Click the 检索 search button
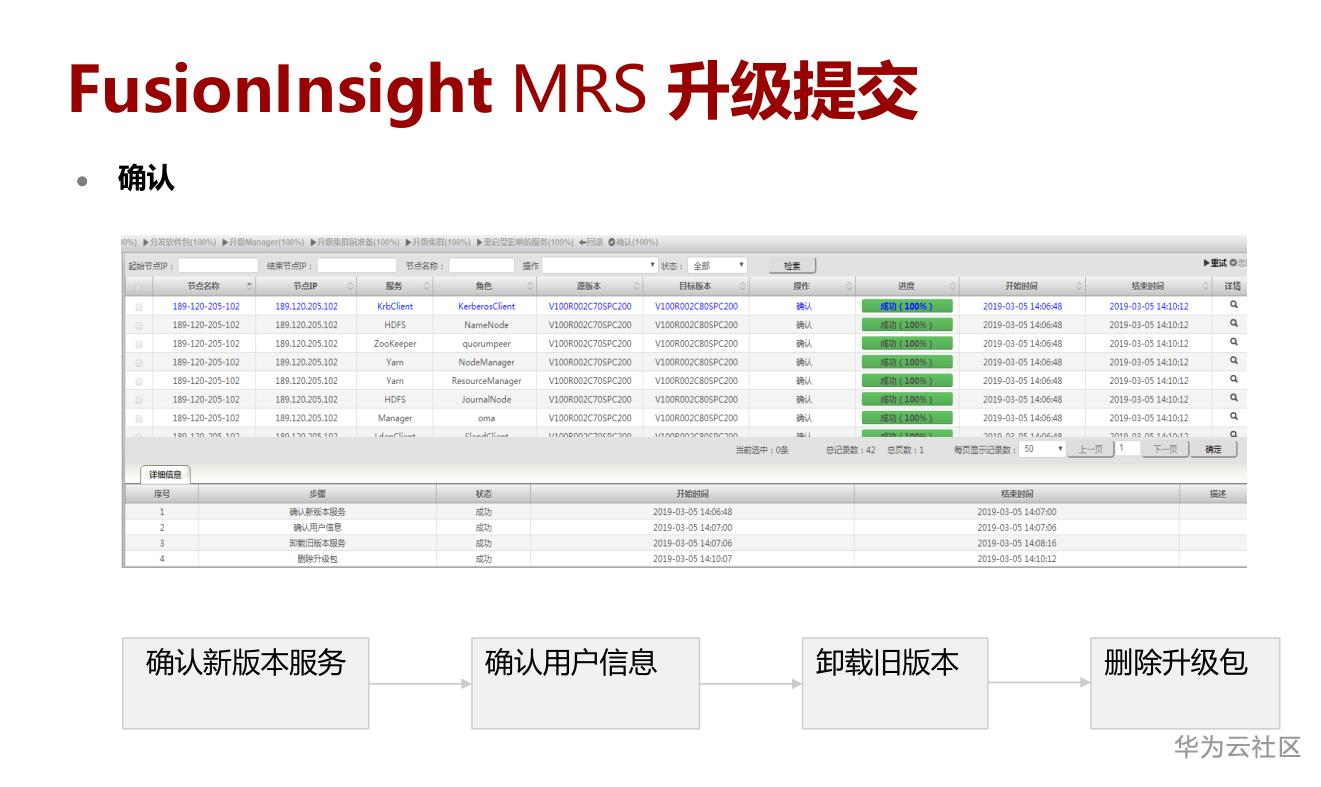Viewport: 1321px width, 787px height. tap(792, 266)
